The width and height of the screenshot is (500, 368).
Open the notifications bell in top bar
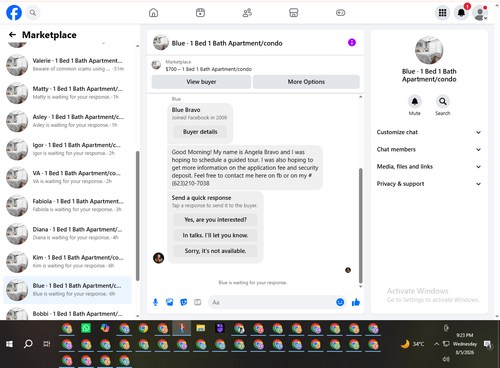(461, 13)
